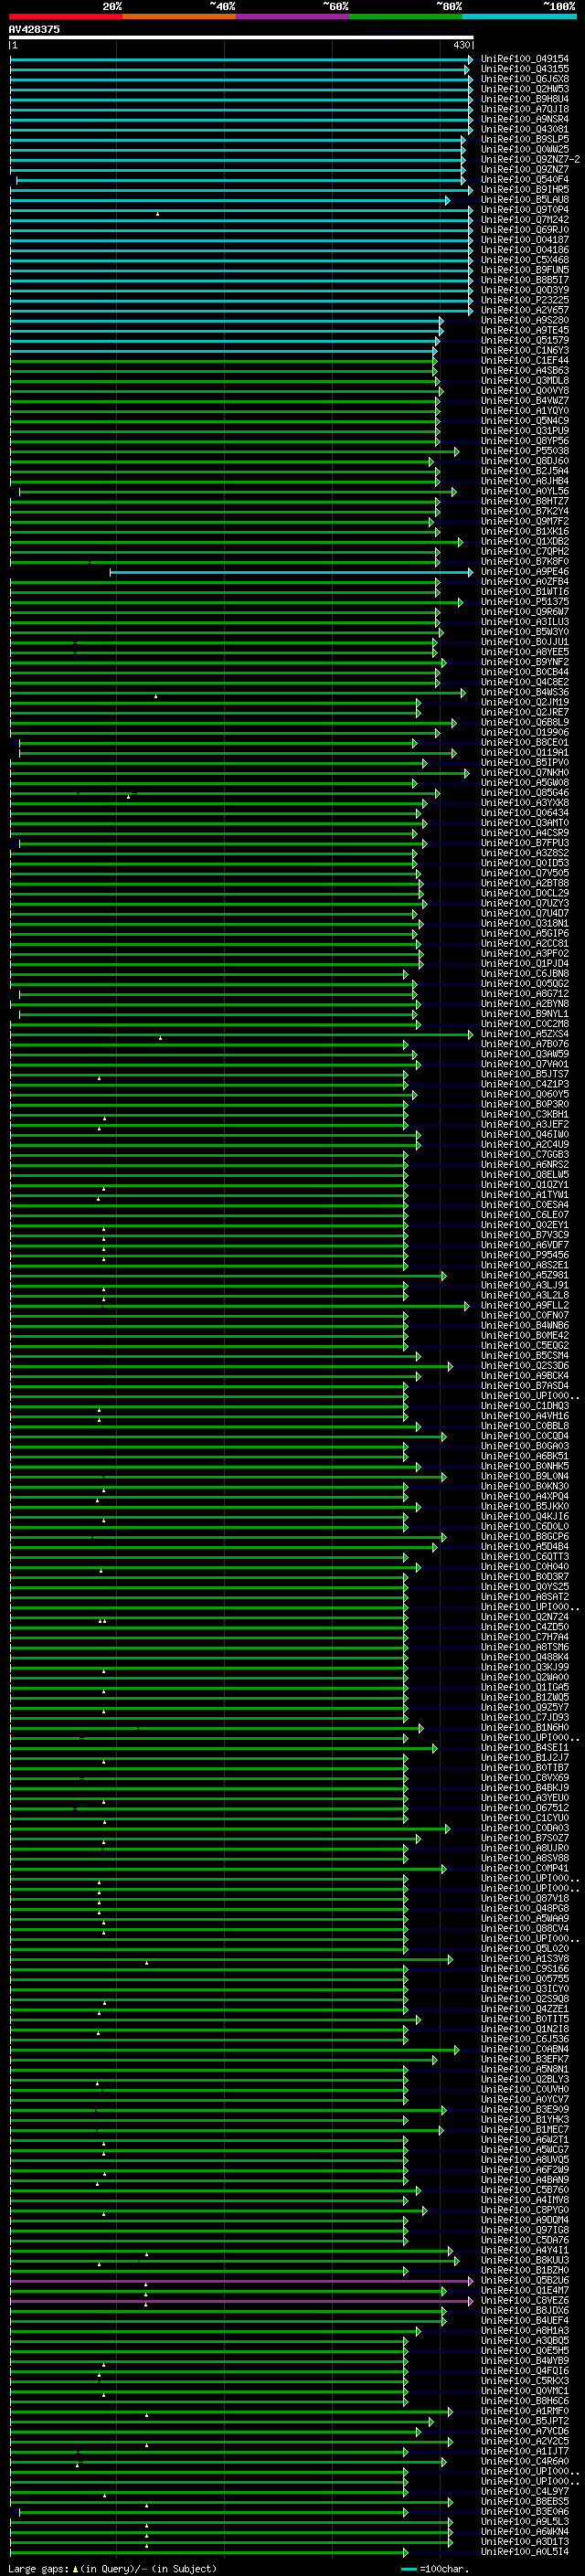This screenshot has height=2576, width=585.
Task: Click the purple ~60% identity legend bar
Action: [x=293, y=16]
